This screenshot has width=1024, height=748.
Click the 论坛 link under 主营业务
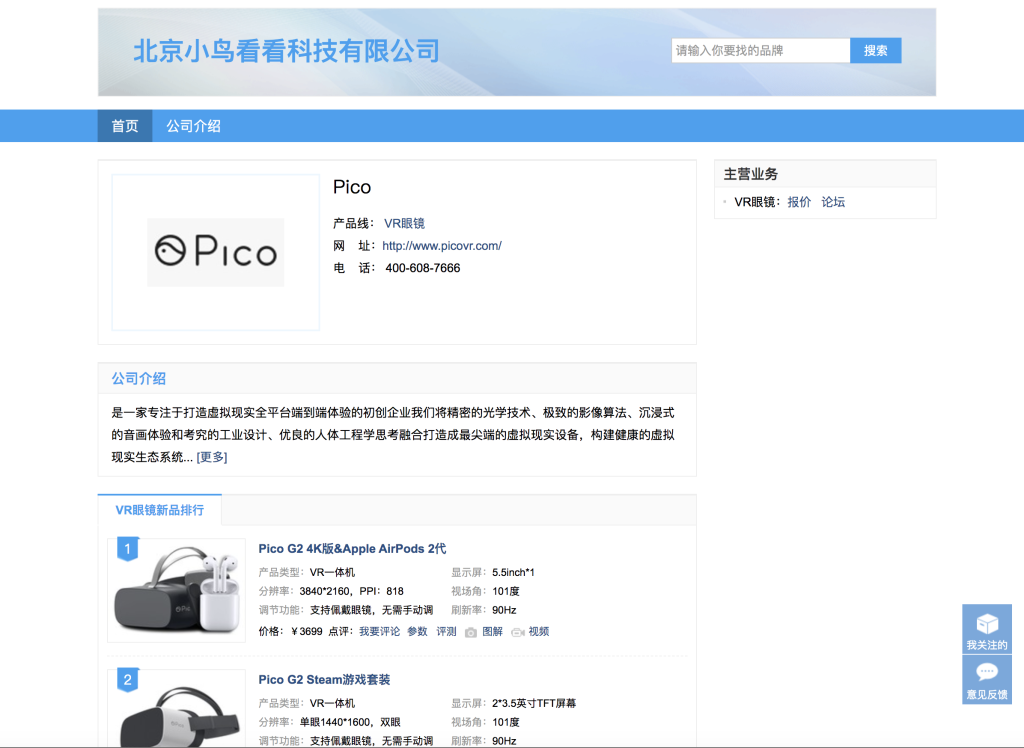(x=833, y=202)
